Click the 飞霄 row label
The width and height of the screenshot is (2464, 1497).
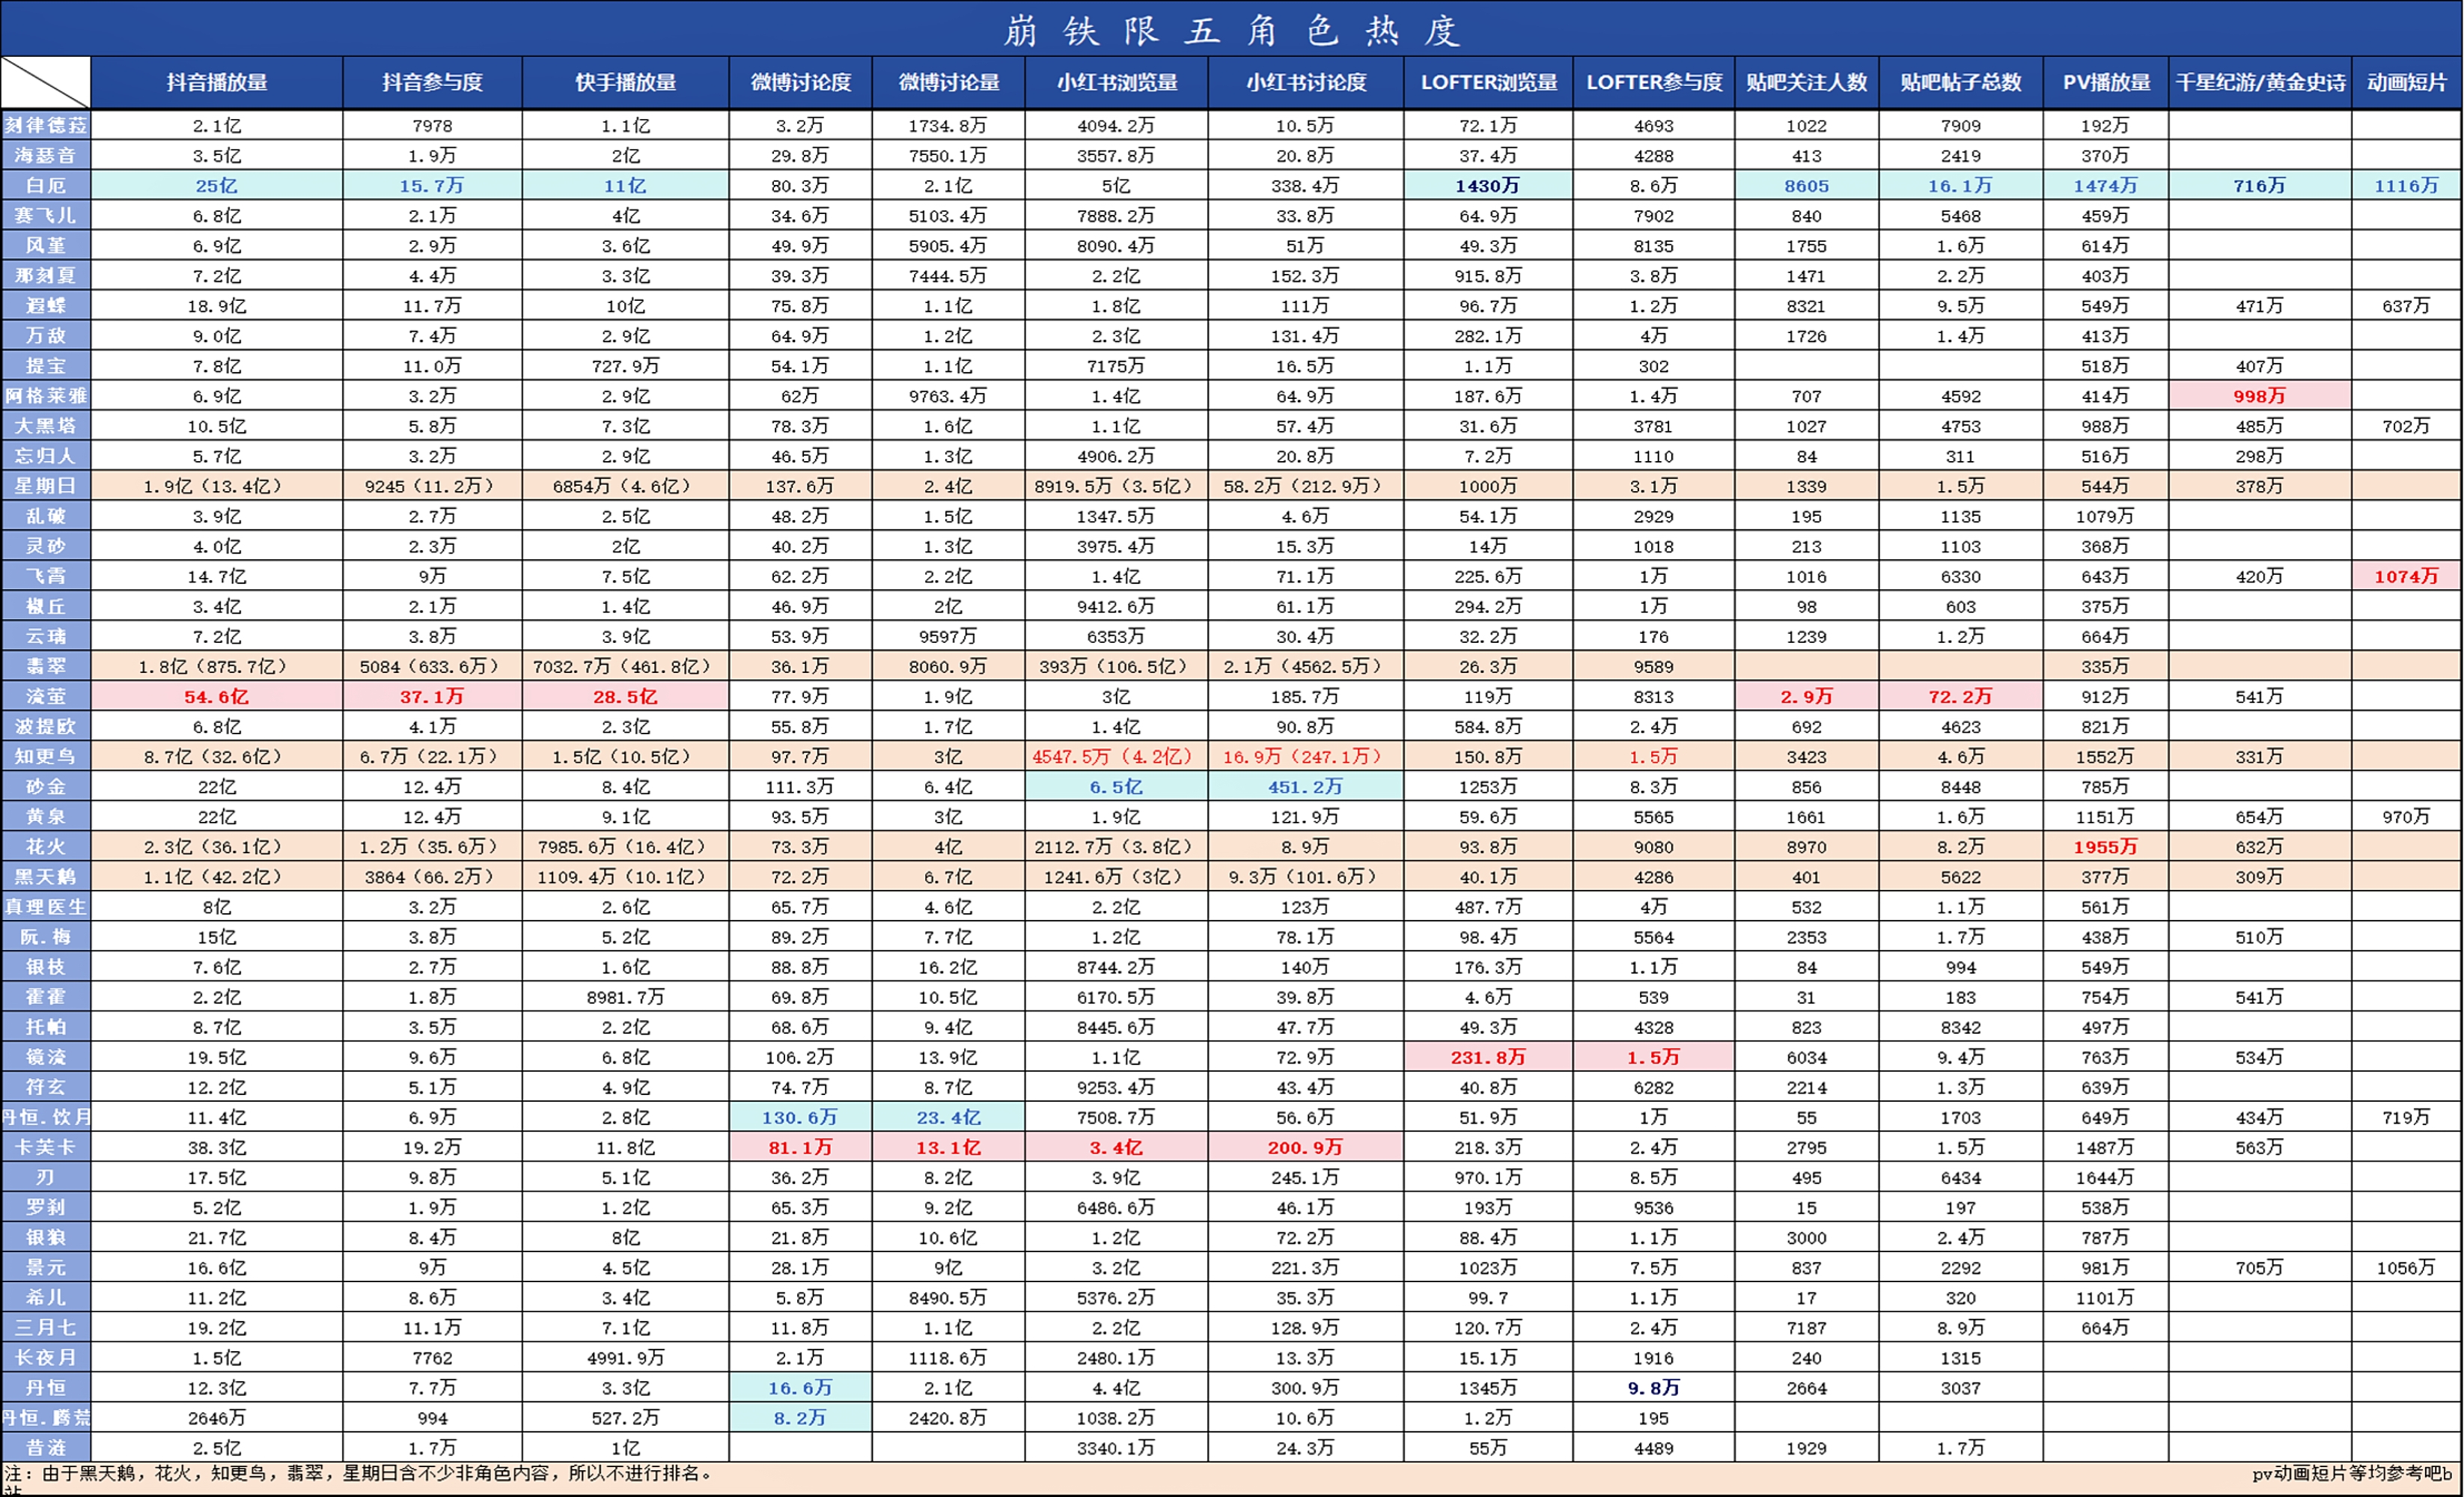coord(46,576)
